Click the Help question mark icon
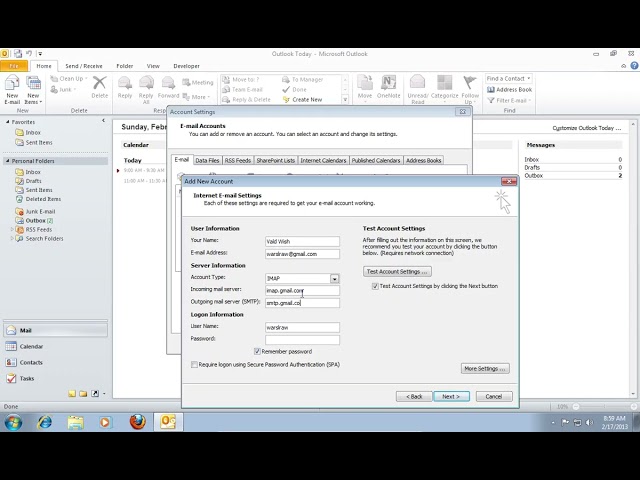Viewport: 640px width, 480px height. pyautogui.click(x=634, y=66)
